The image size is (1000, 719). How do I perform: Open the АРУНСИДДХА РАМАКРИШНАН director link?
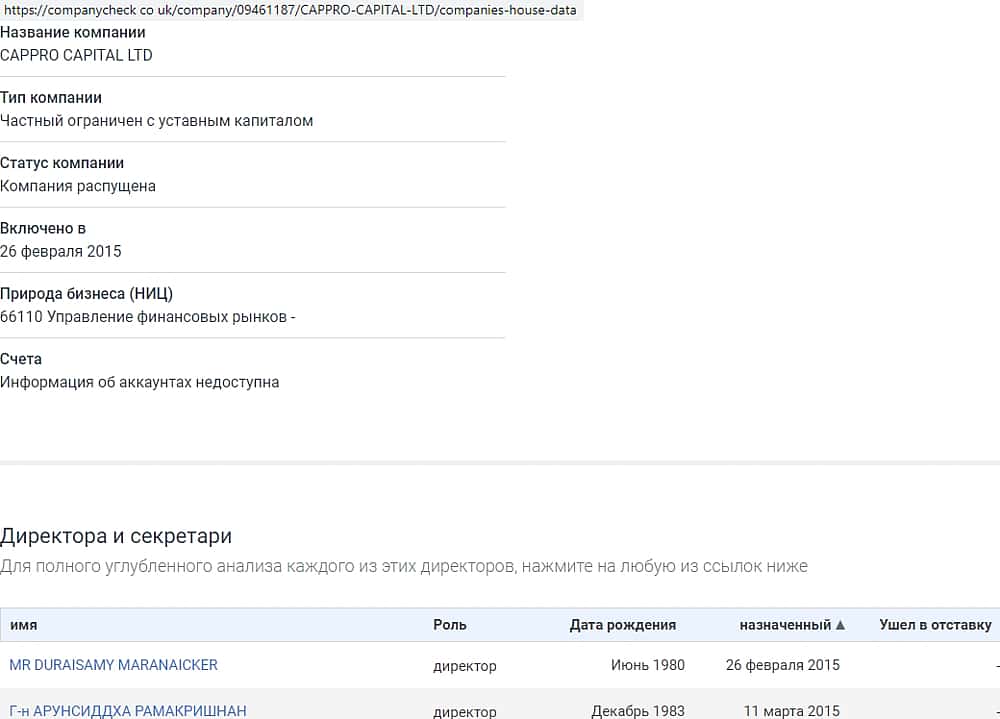pyautogui.click(x=128, y=711)
